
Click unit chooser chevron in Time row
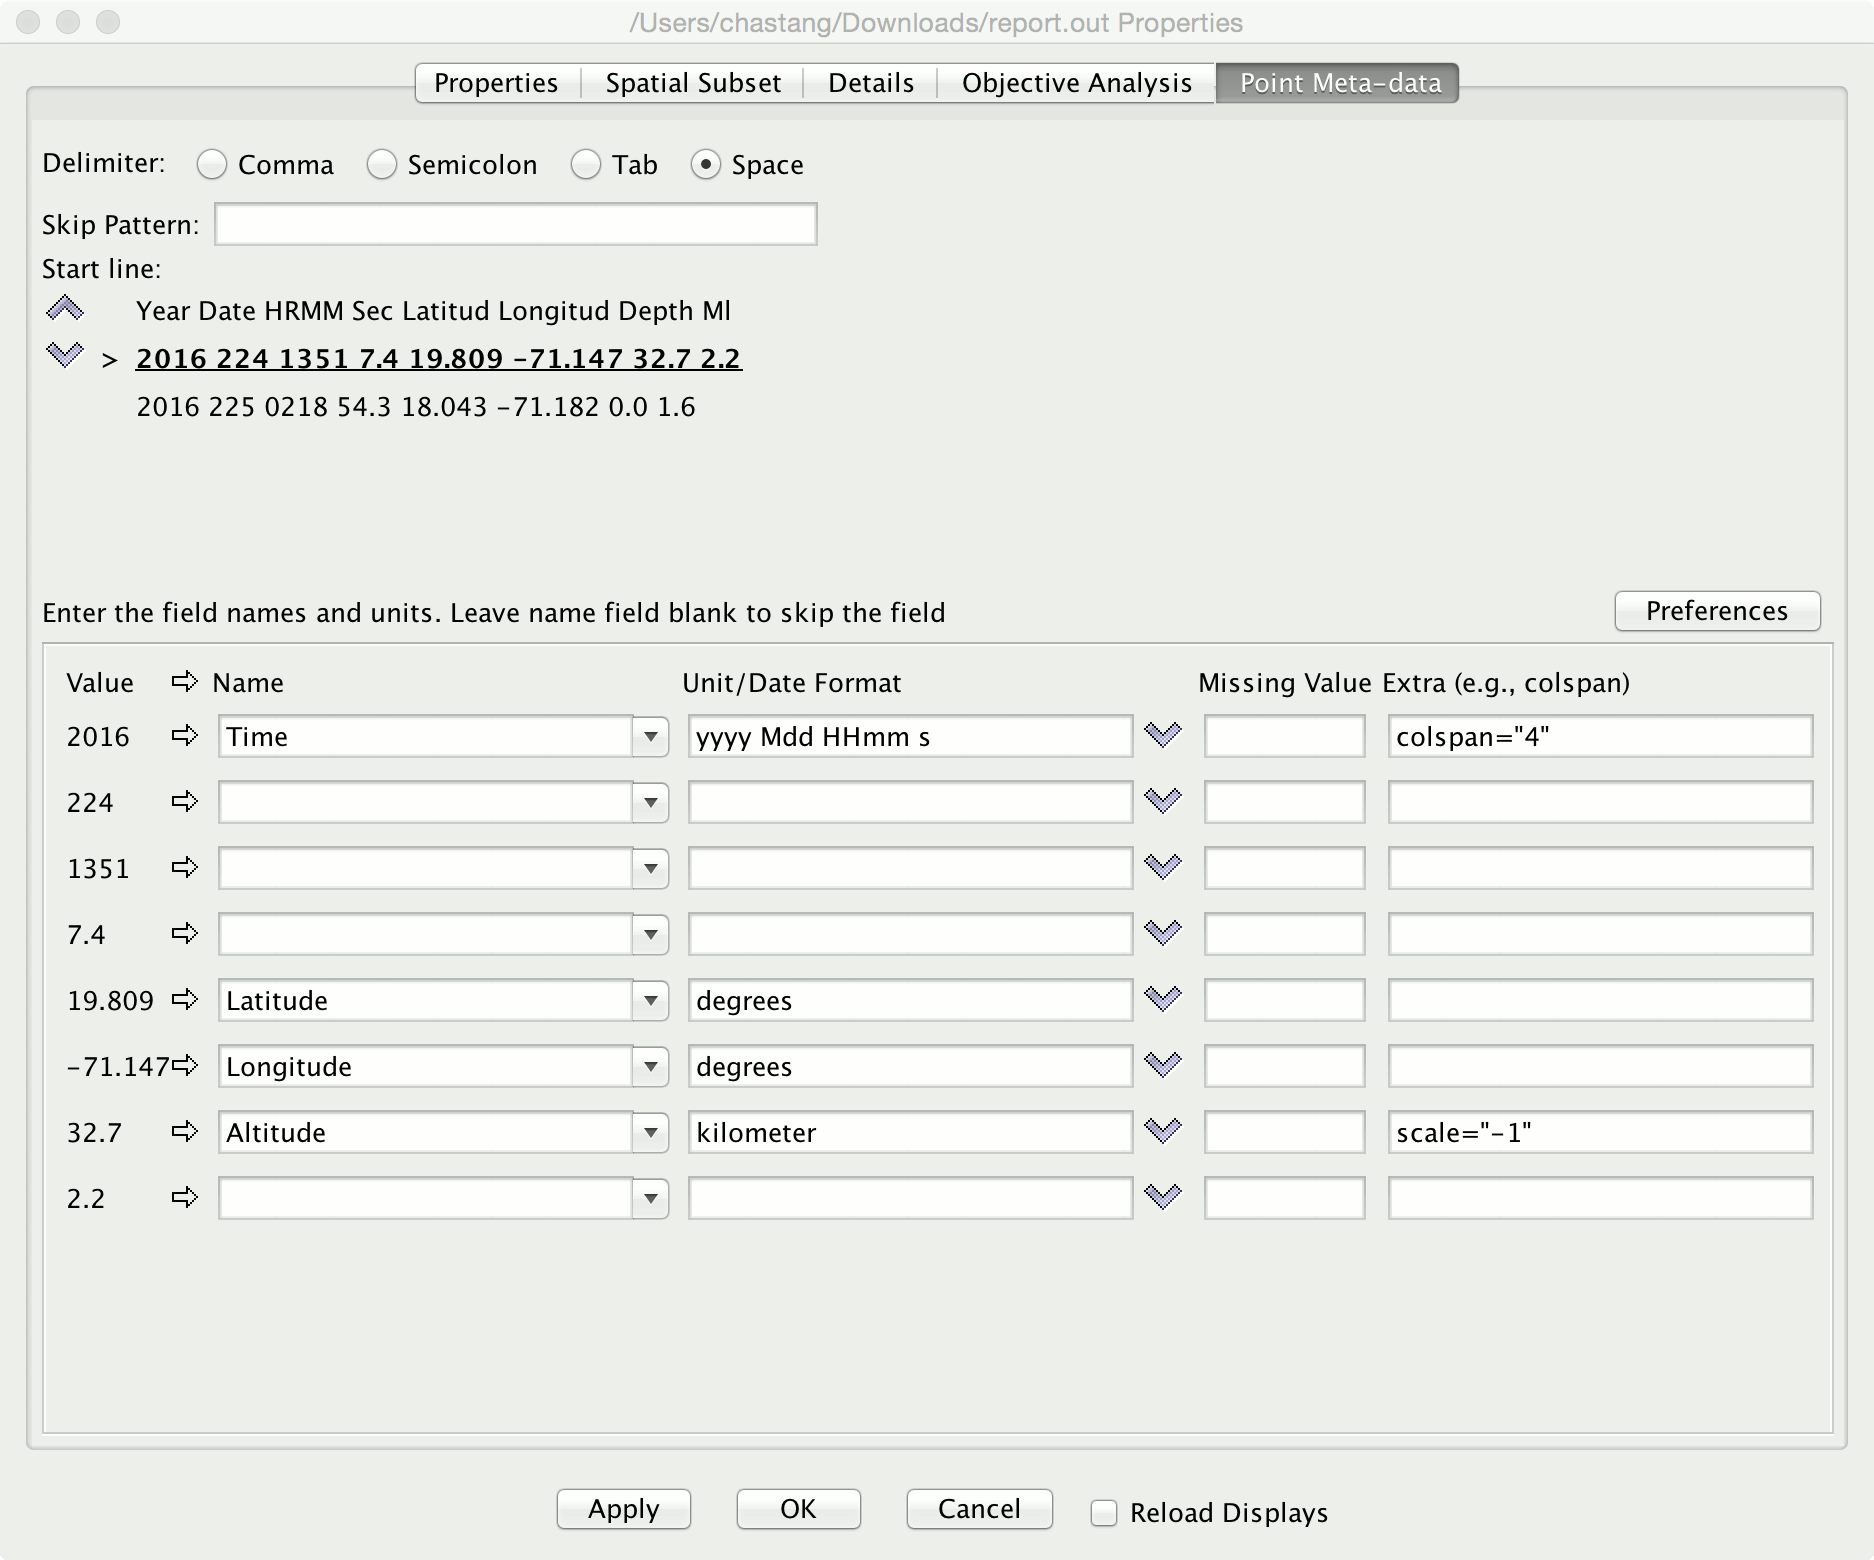coord(1162,735)
